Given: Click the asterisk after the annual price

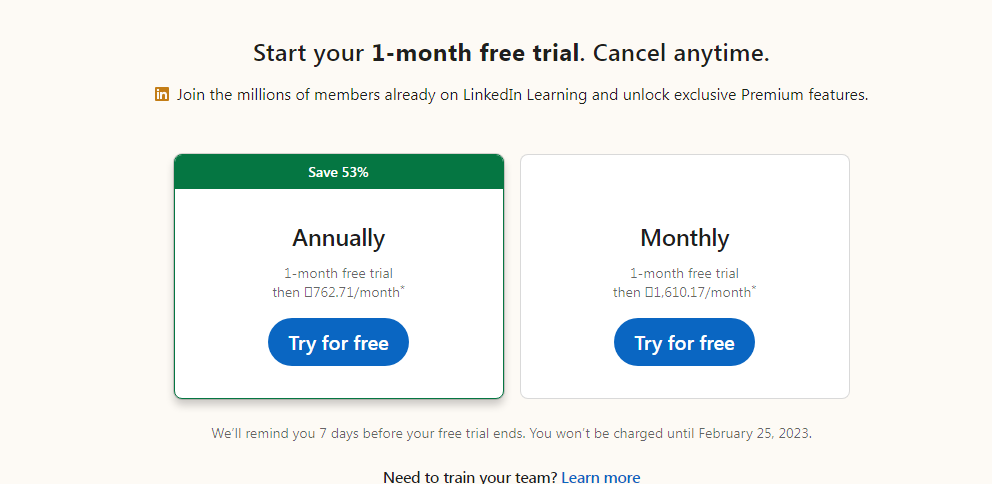Looking at the screenshot, I should [403, 289].
